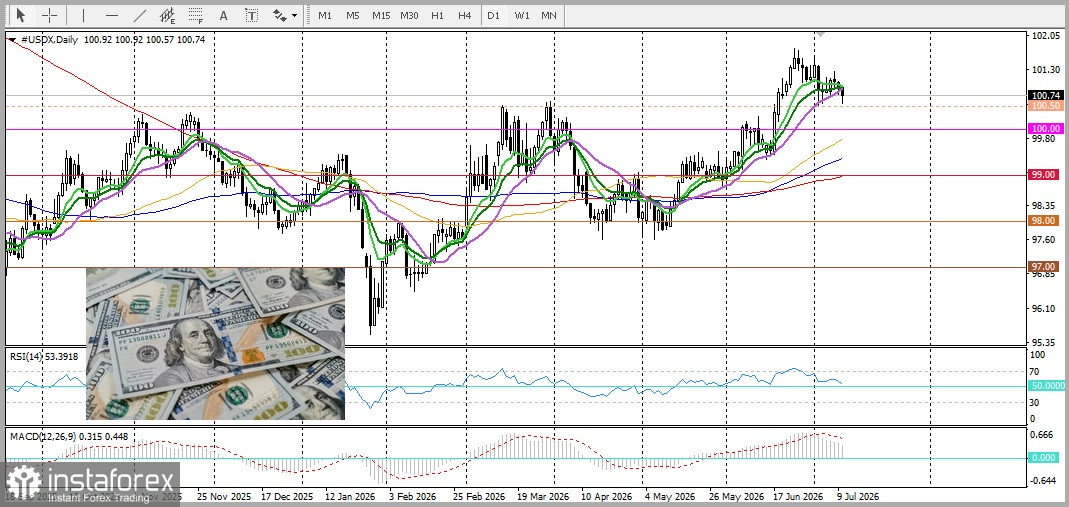Switch chart to M30 timeframe
The height and width of the screenshot is (507, 1069).
[x=409, y=15]
